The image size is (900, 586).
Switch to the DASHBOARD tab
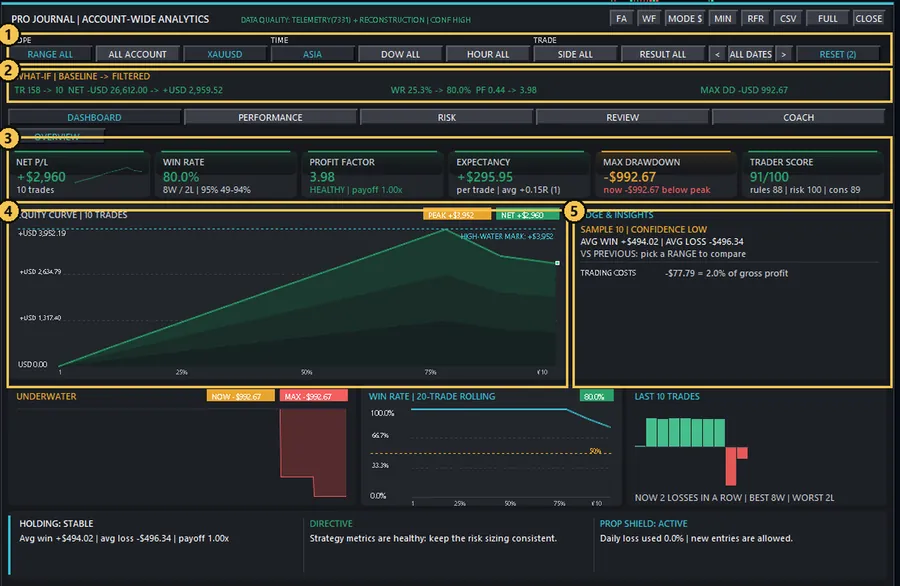click(x=94, y=117)
